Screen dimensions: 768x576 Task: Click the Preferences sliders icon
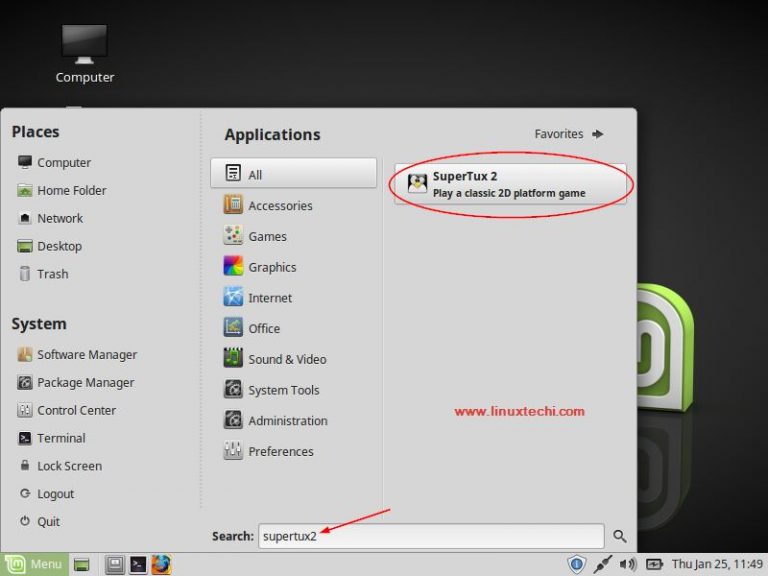233,451
